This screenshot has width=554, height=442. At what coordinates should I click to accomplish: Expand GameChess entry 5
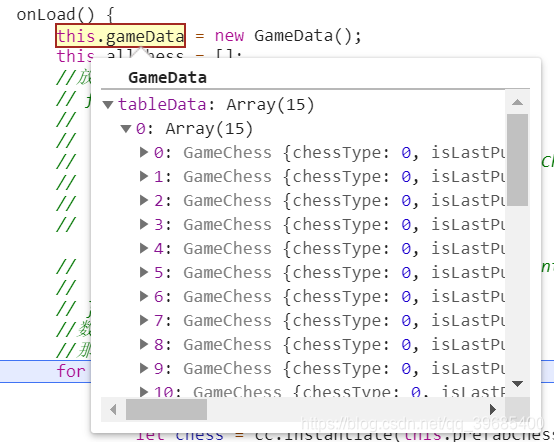pos(144,272)
